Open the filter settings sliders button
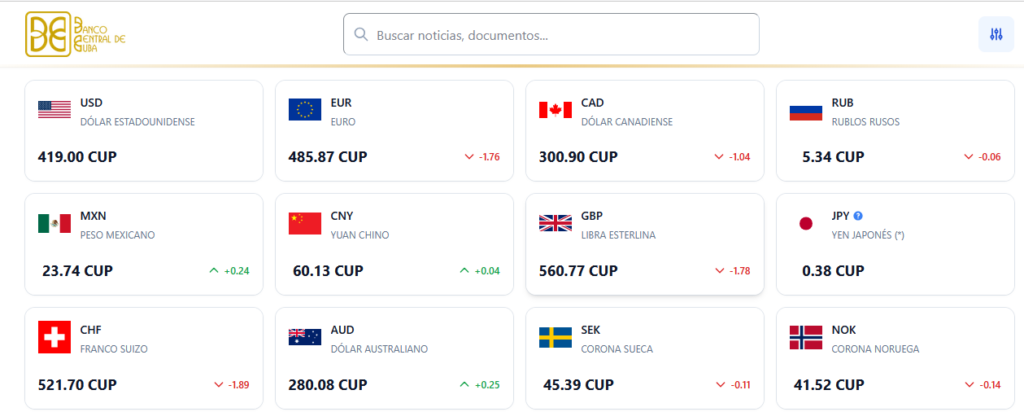1024x412 pixels. tap(995, 35)
